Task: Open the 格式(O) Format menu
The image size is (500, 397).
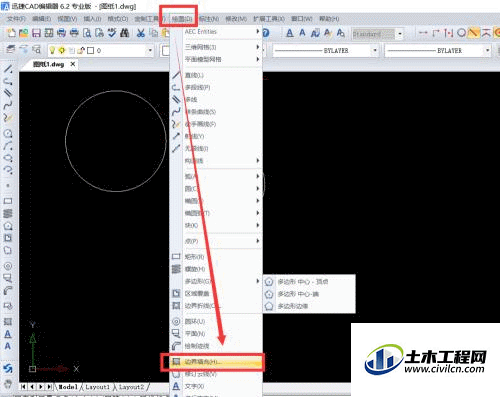Action: 118,19
